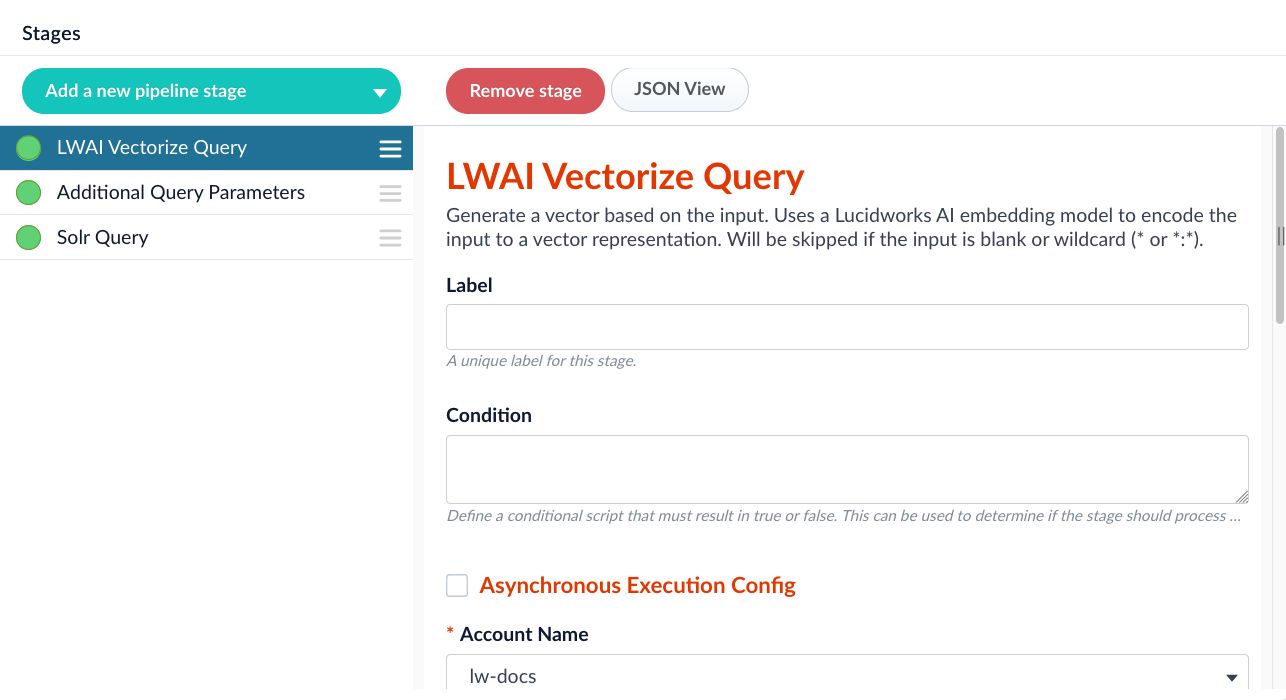
Task: Click hamburger handle icon on Solr Query
Action: [x=390, y=239]
